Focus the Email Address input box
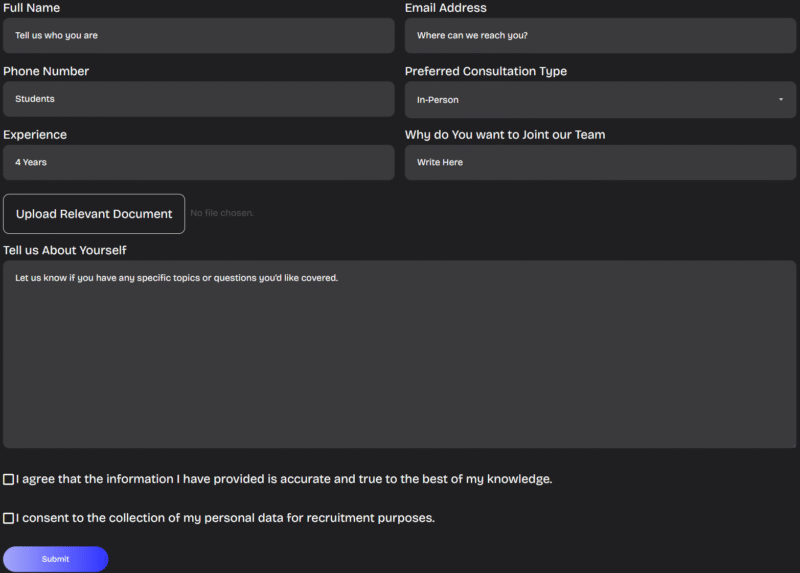Image resolution: width=800 pixels, height=573 pixels. (600, 35)
